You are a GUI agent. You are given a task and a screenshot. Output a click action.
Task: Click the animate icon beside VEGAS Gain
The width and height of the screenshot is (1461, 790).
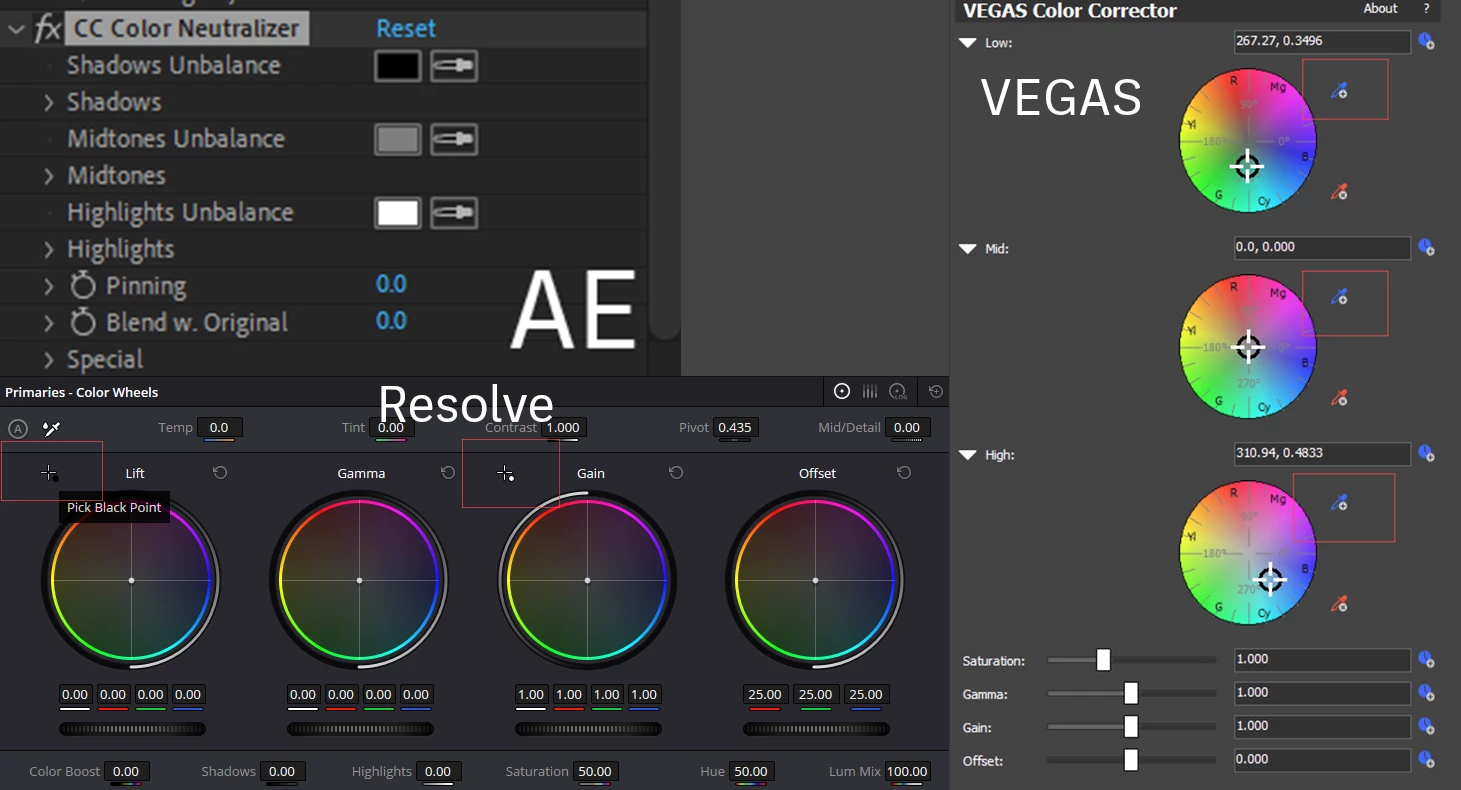click(x=1427, y=727)
